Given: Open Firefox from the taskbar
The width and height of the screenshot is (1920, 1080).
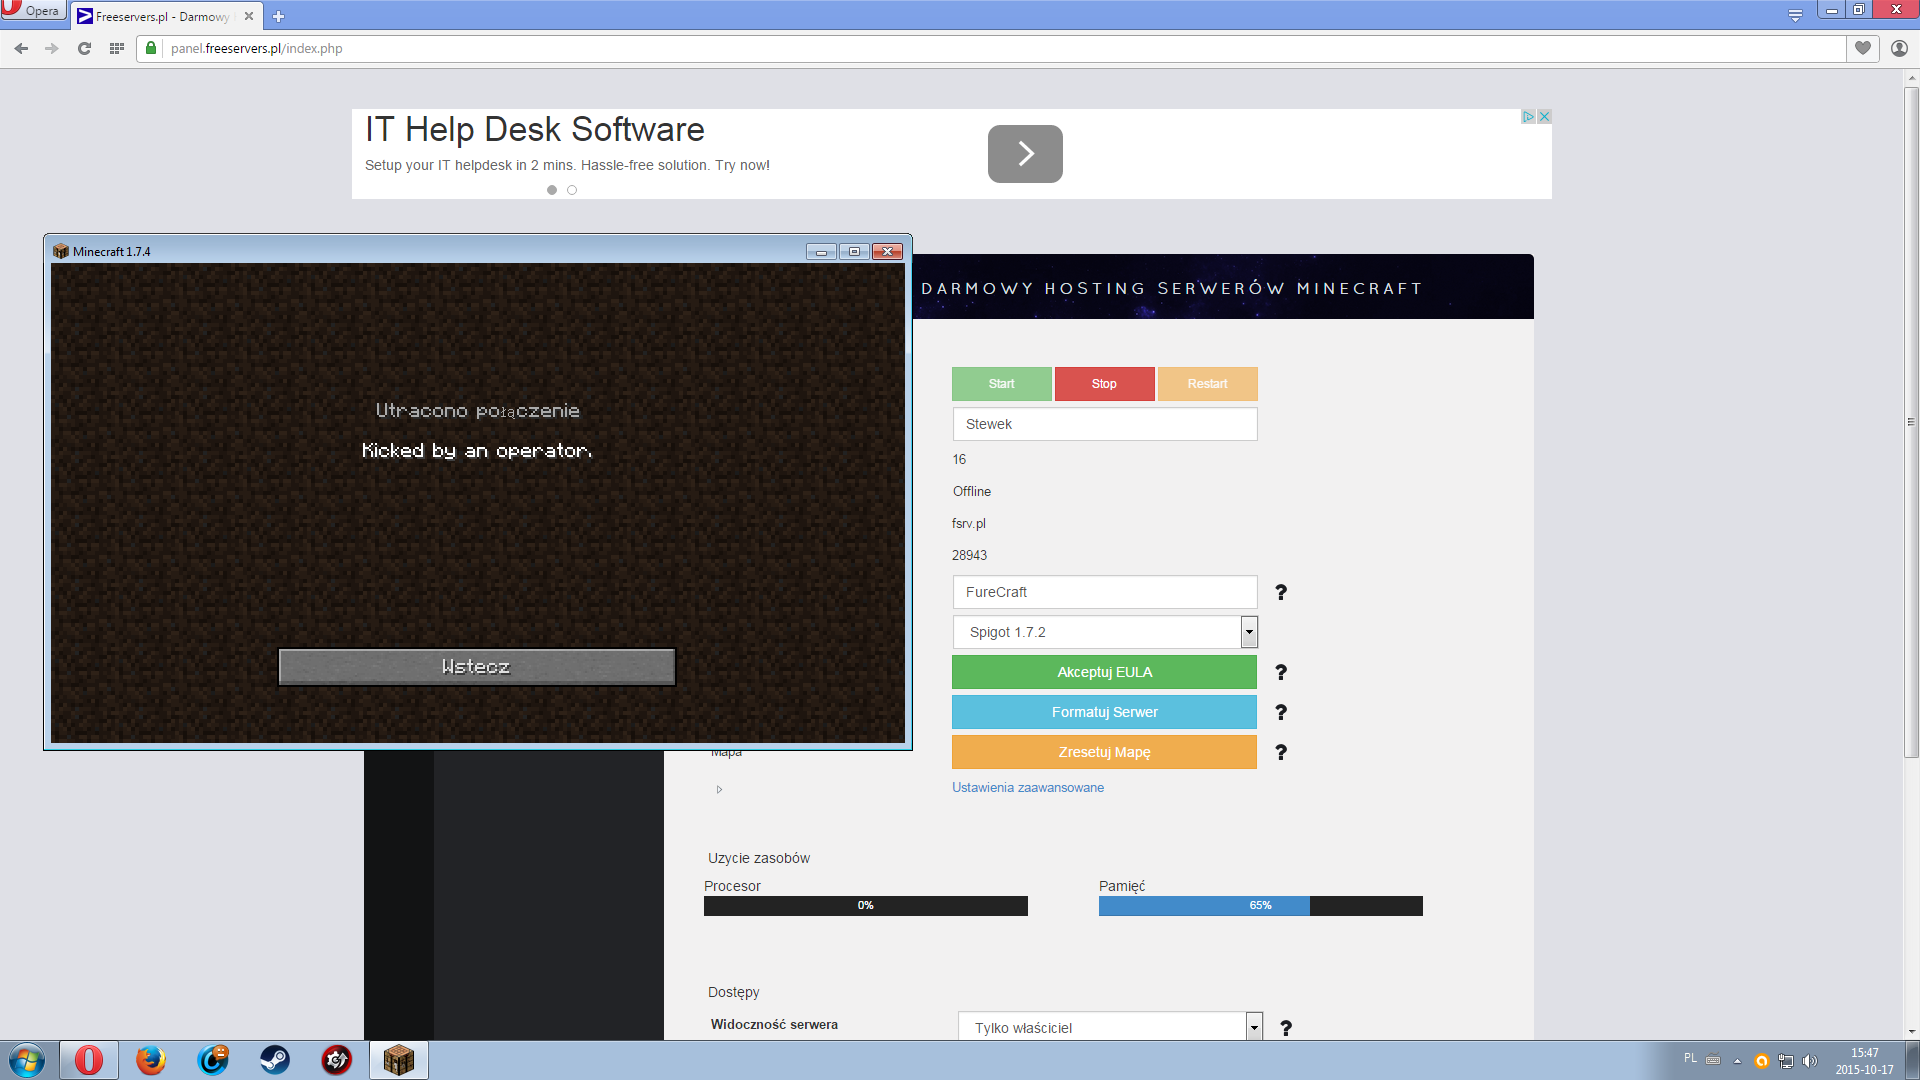Looking at the screenshot, I should (x=151, y=1060).
